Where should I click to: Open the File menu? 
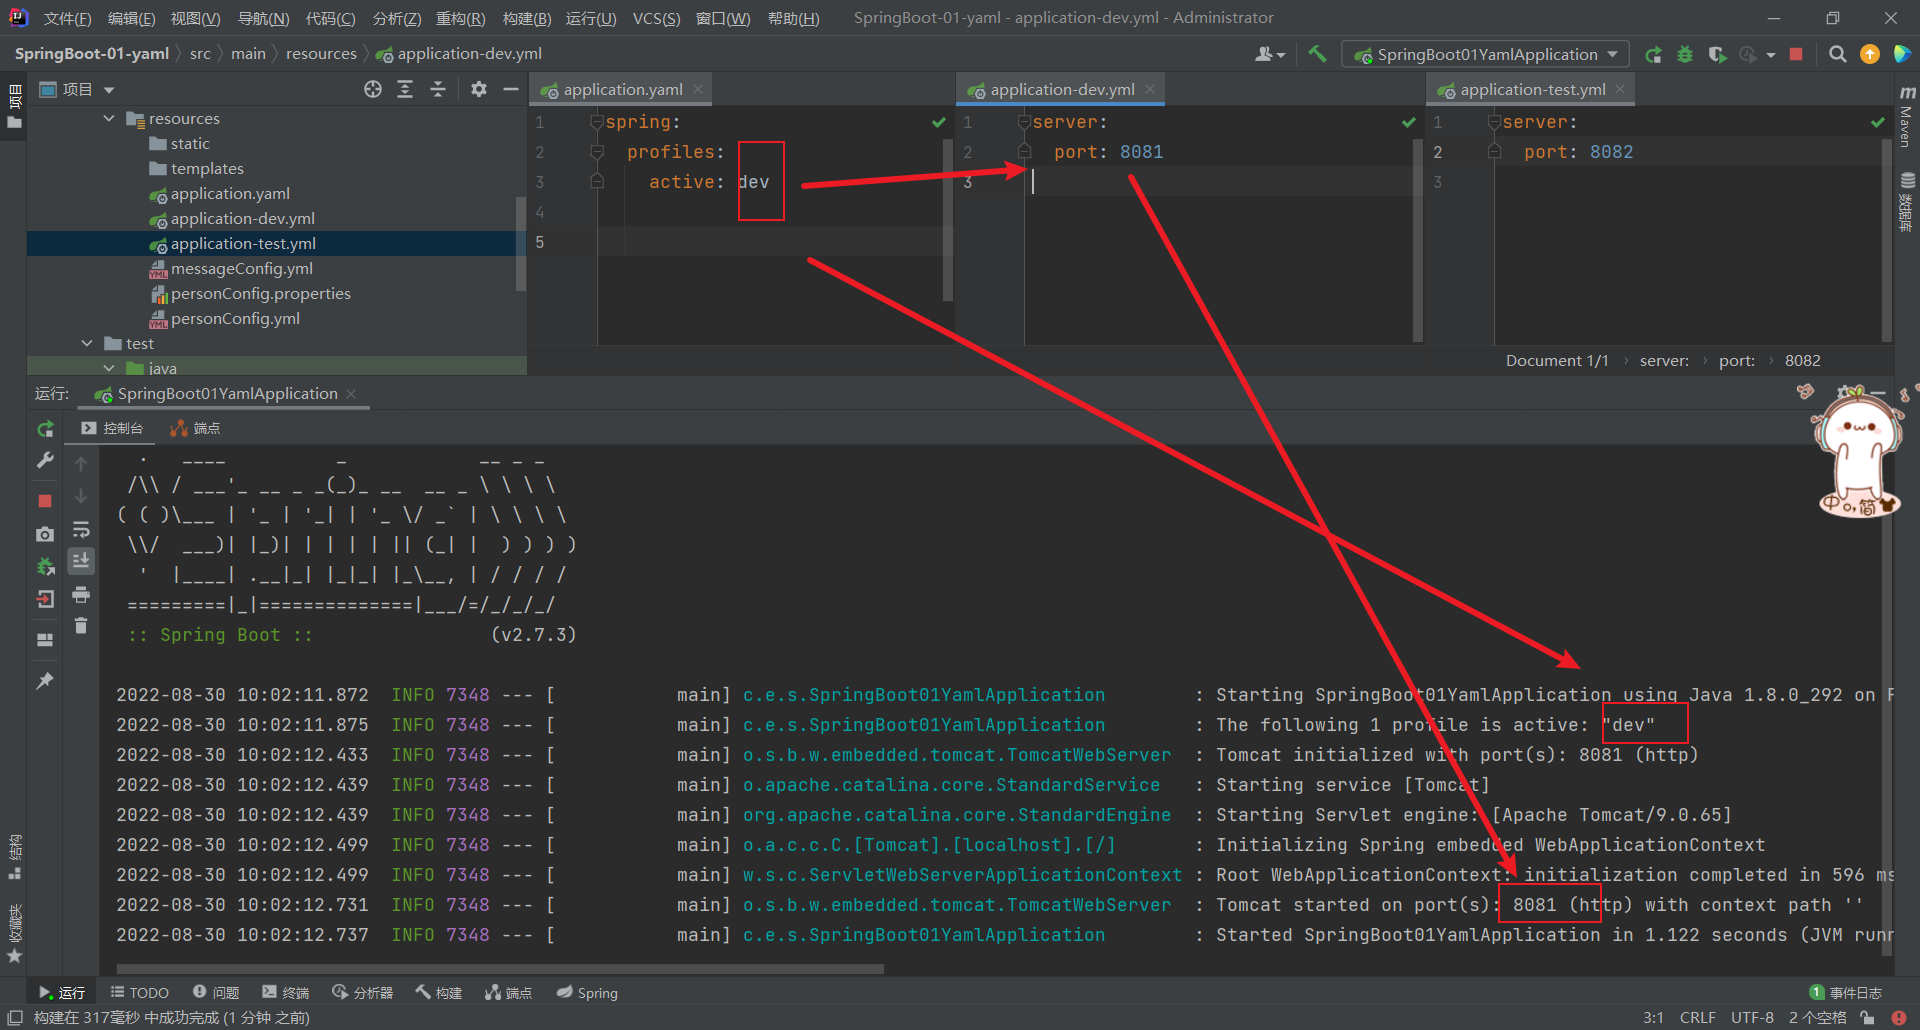pos(67,18)
